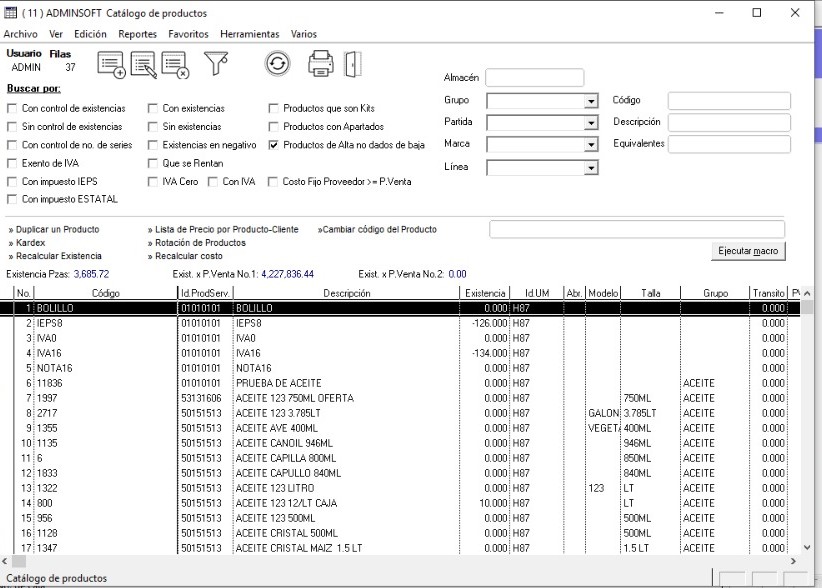
Task: Click the 'Duplicar un Producto' link
Action: coord(54,230)
